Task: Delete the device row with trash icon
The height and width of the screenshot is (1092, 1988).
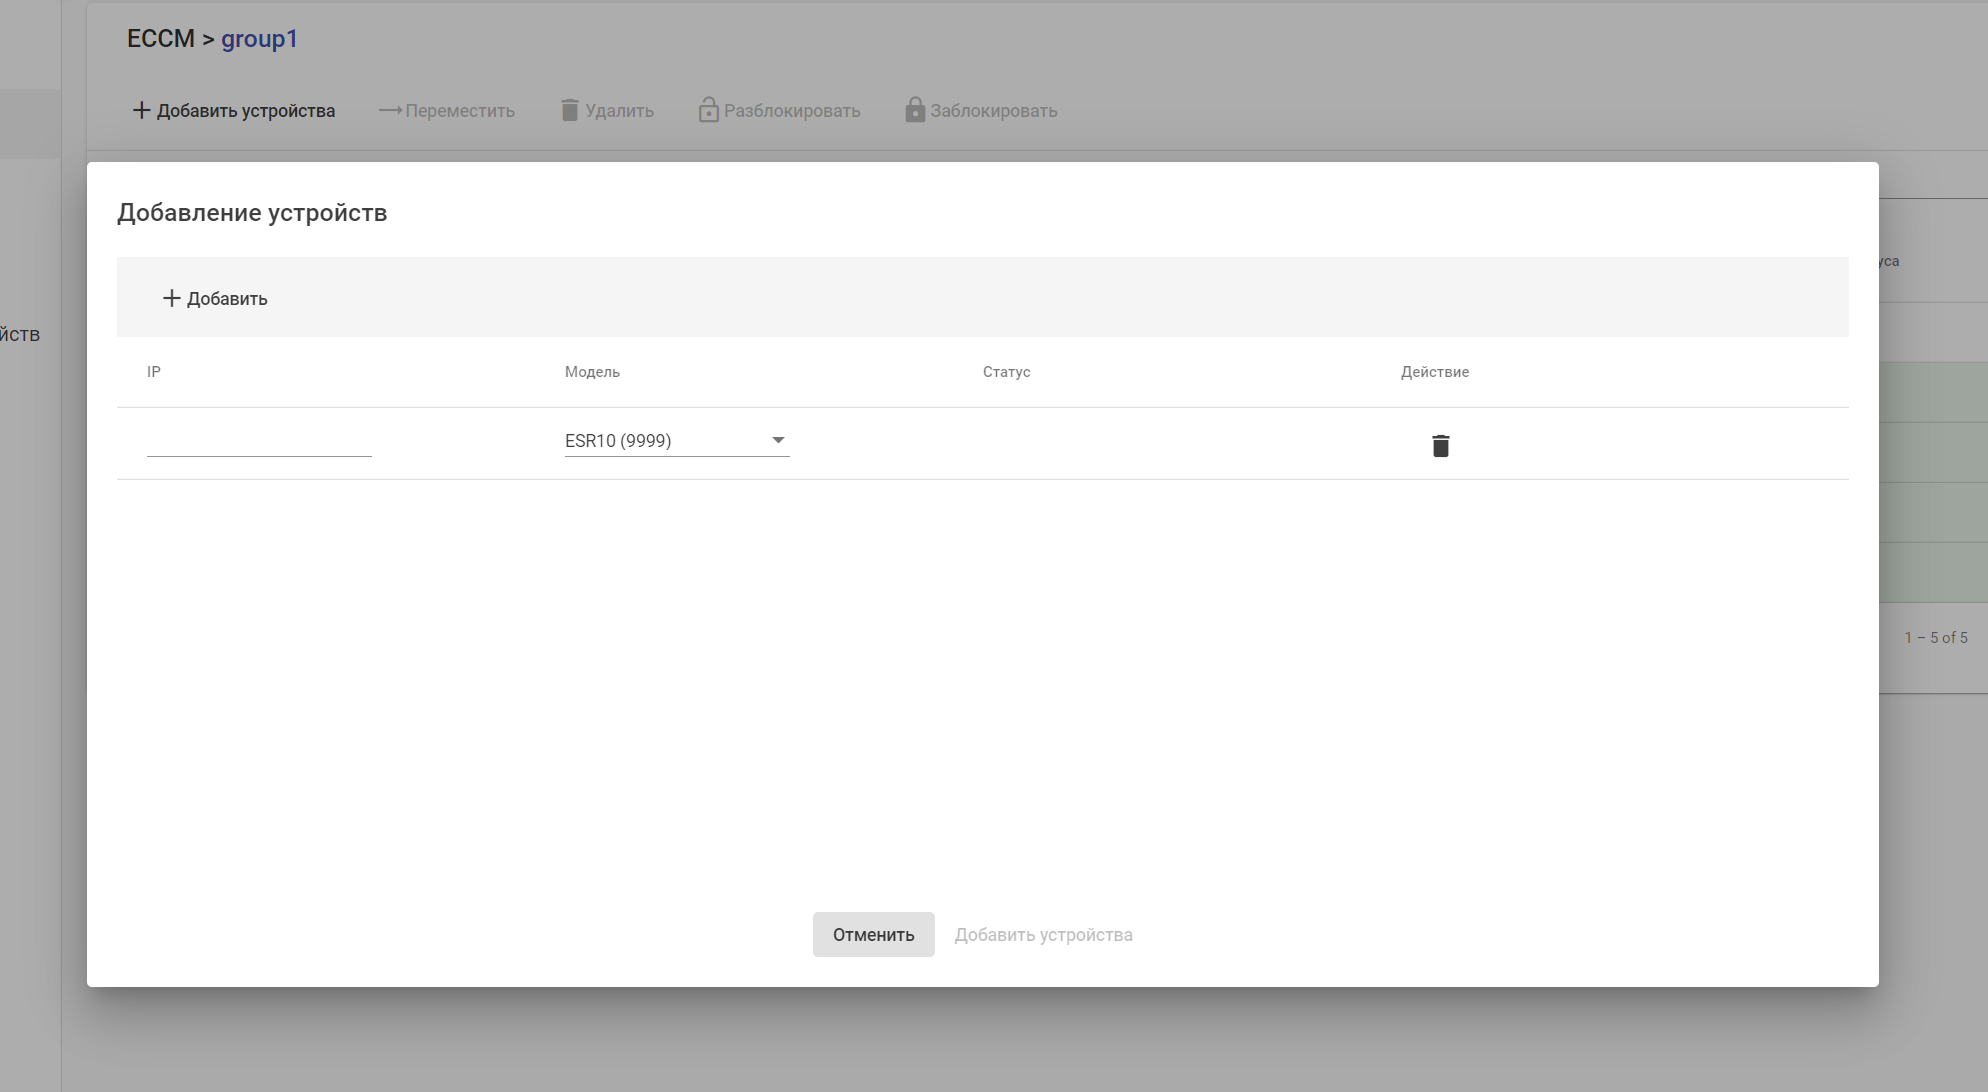Action: pyautogui.click(x=1440, y=446)
